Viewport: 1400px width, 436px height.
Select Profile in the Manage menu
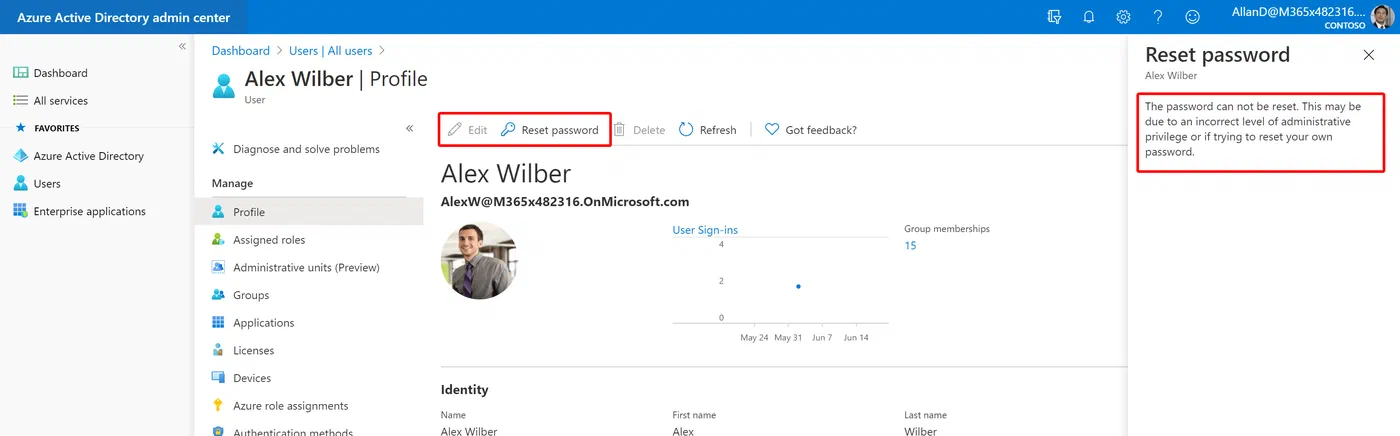click(309, 212)
